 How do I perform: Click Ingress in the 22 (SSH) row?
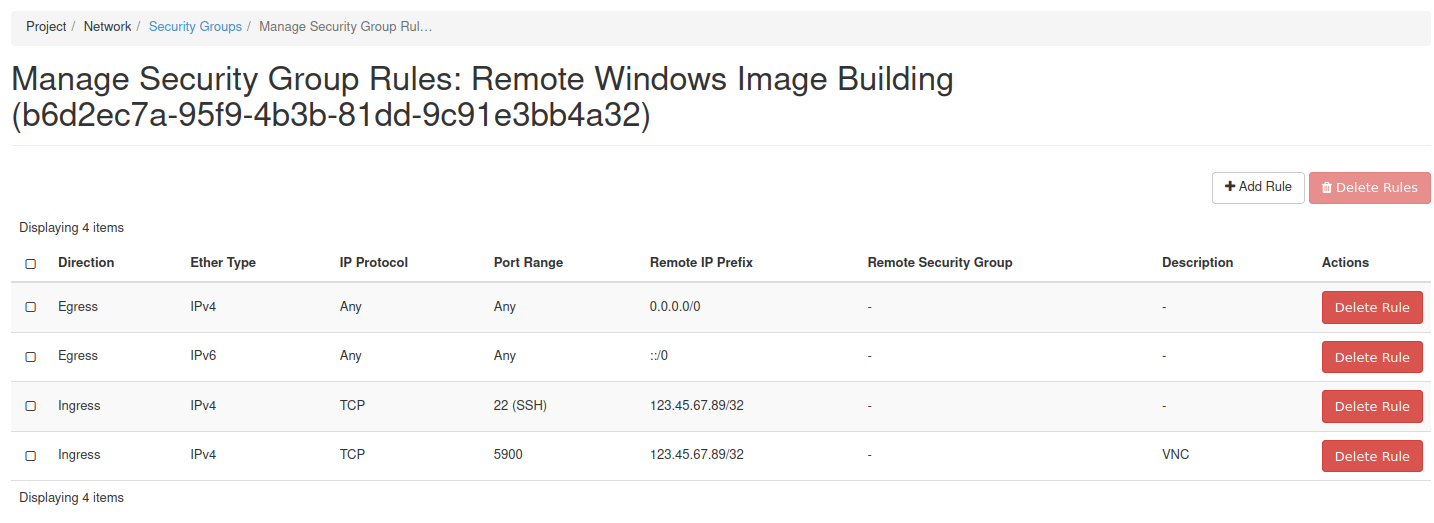point(79,405)
